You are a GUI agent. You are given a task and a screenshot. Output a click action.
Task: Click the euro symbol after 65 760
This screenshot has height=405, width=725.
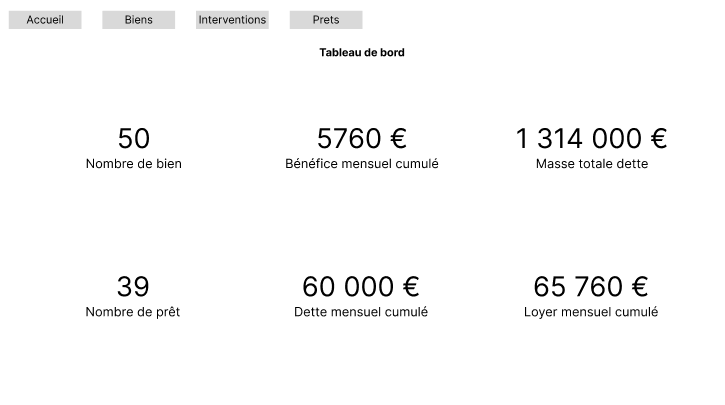point(639,287)
